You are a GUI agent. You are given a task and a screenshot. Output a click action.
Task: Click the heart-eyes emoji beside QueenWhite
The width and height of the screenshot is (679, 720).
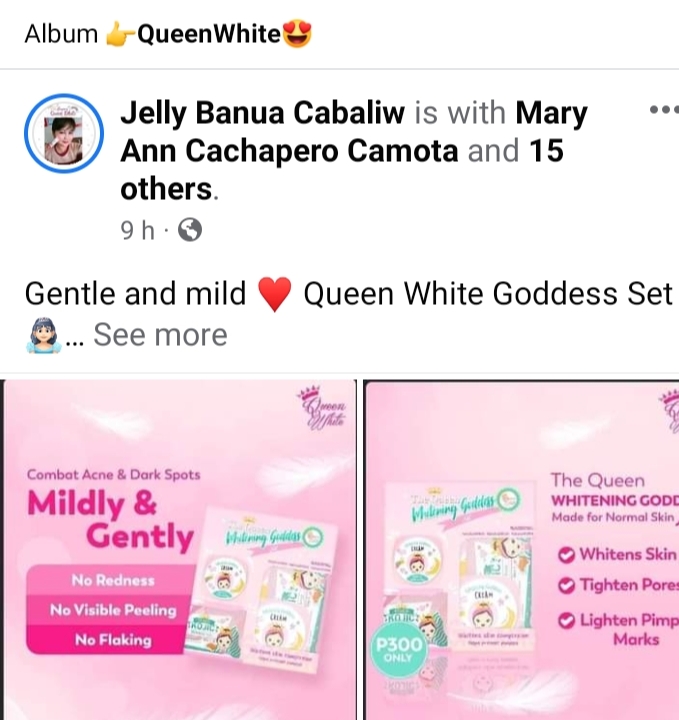(297, 34)
